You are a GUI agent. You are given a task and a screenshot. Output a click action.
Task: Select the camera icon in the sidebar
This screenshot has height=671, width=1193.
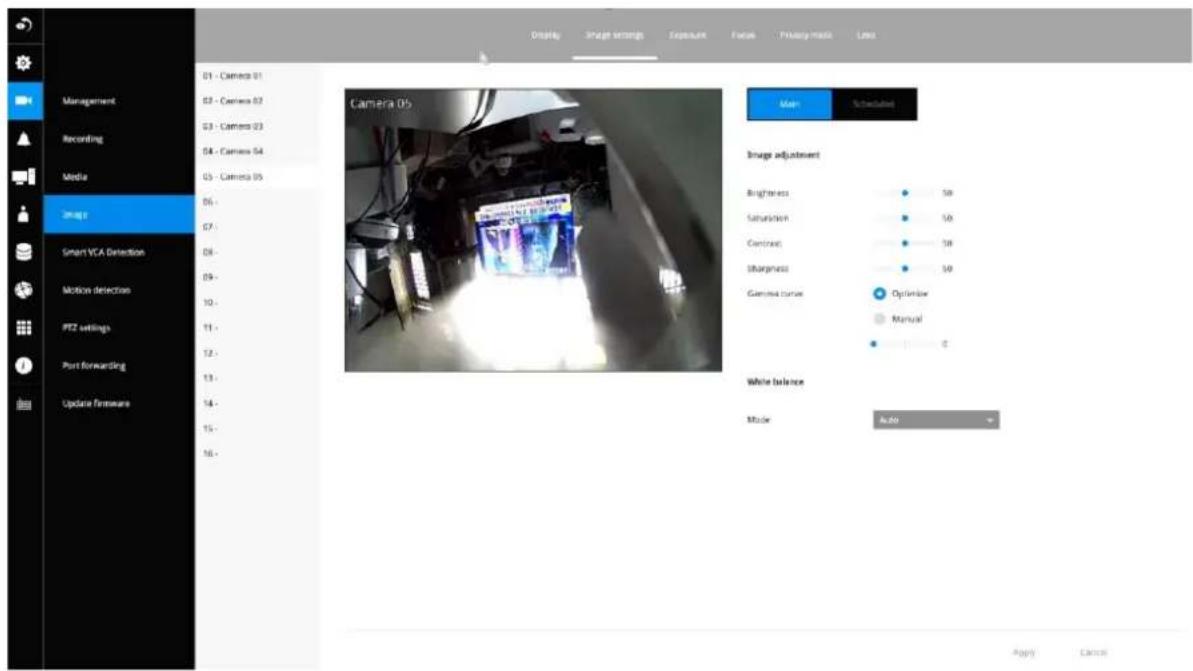[x=24, y=100]
